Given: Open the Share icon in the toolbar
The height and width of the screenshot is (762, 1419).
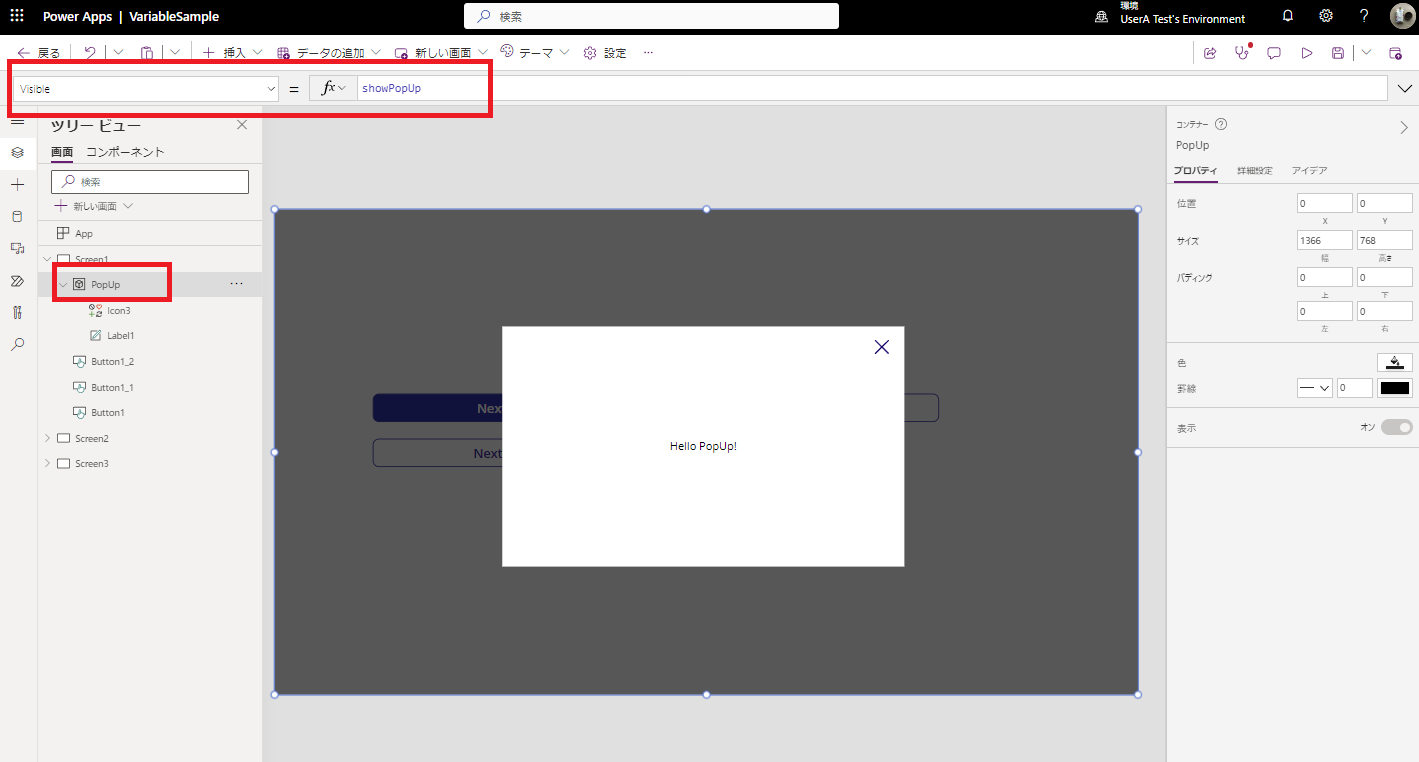Looking at the screenshot, I should click(1210, 53).
